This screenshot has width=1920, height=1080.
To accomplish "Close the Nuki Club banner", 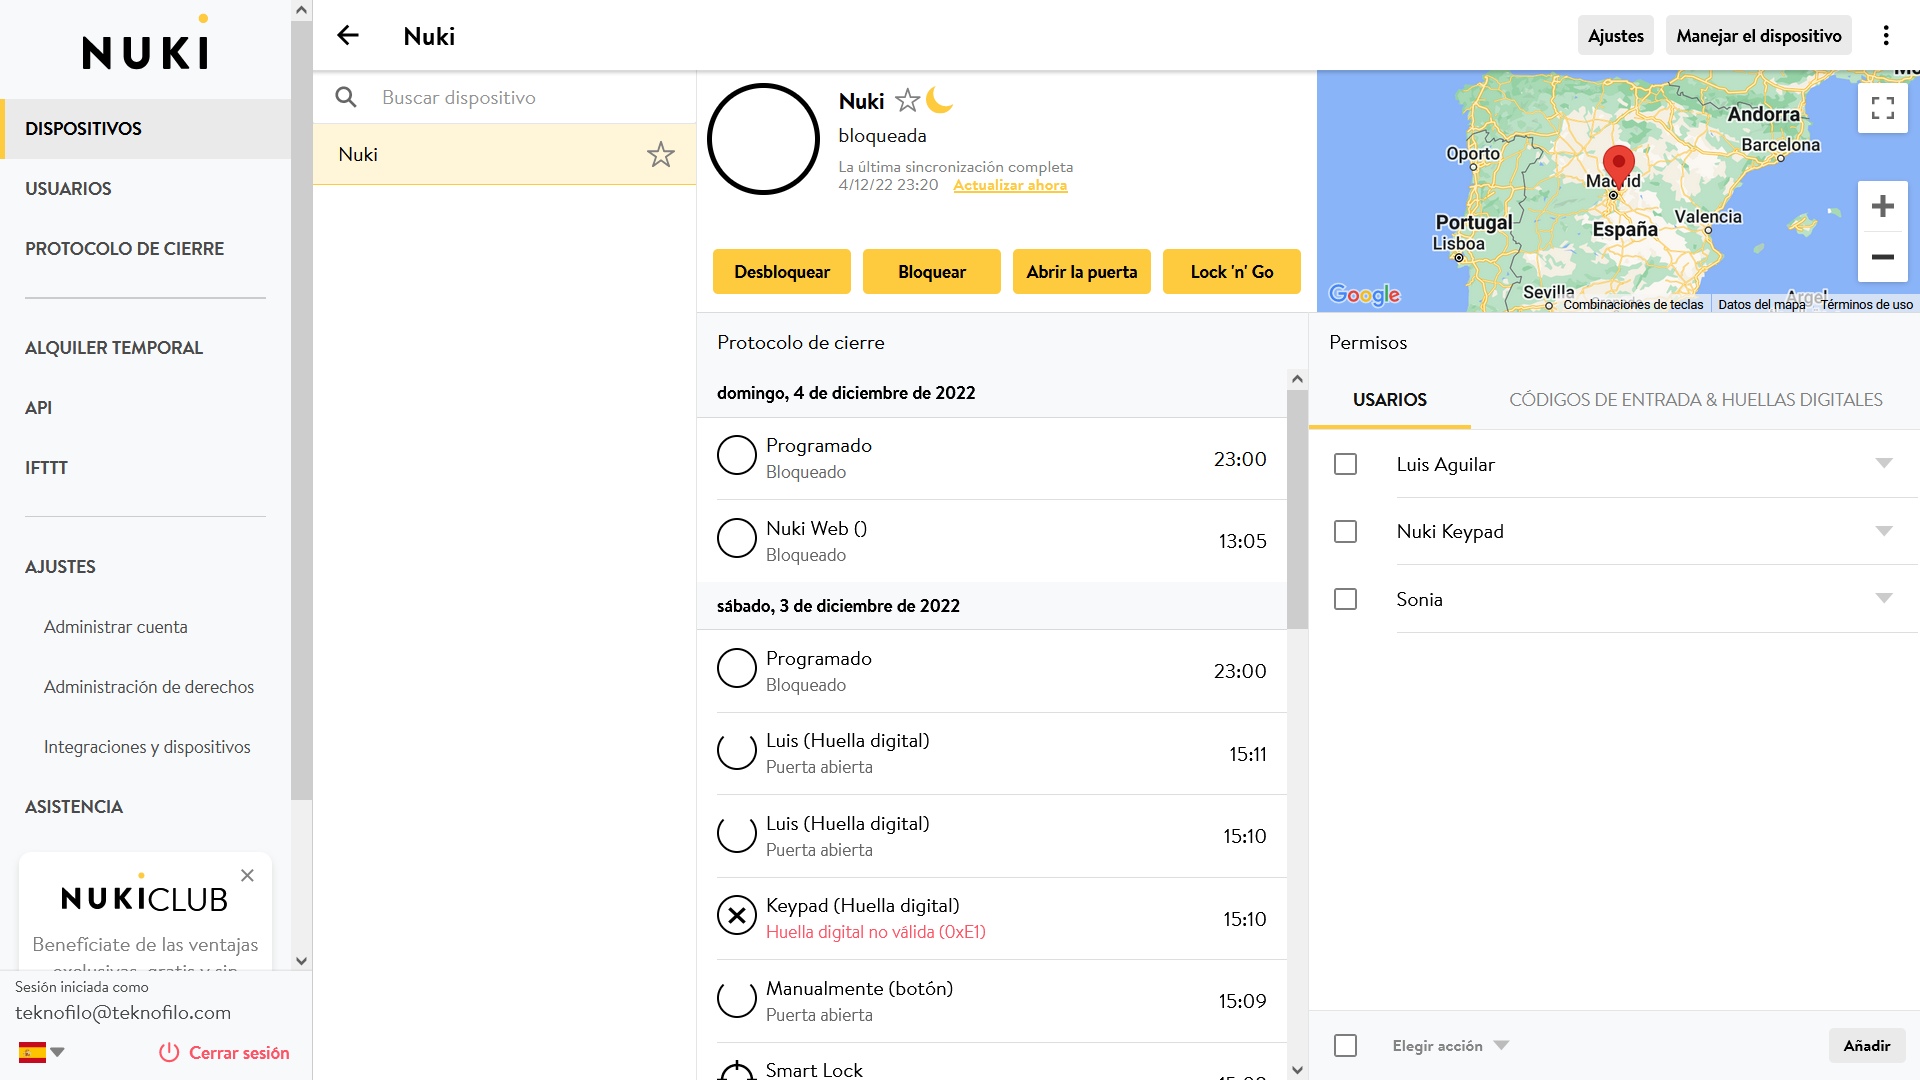I will click(247, 875).
